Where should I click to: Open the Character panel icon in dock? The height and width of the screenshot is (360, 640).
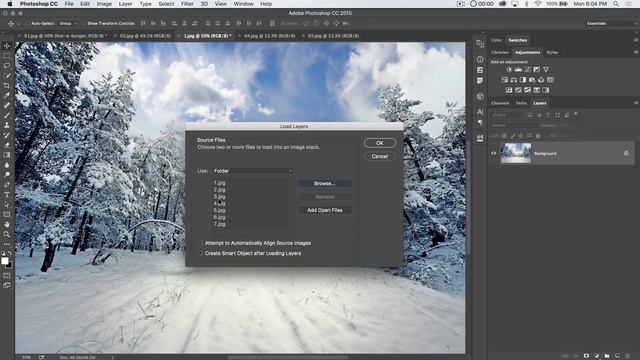480,111
